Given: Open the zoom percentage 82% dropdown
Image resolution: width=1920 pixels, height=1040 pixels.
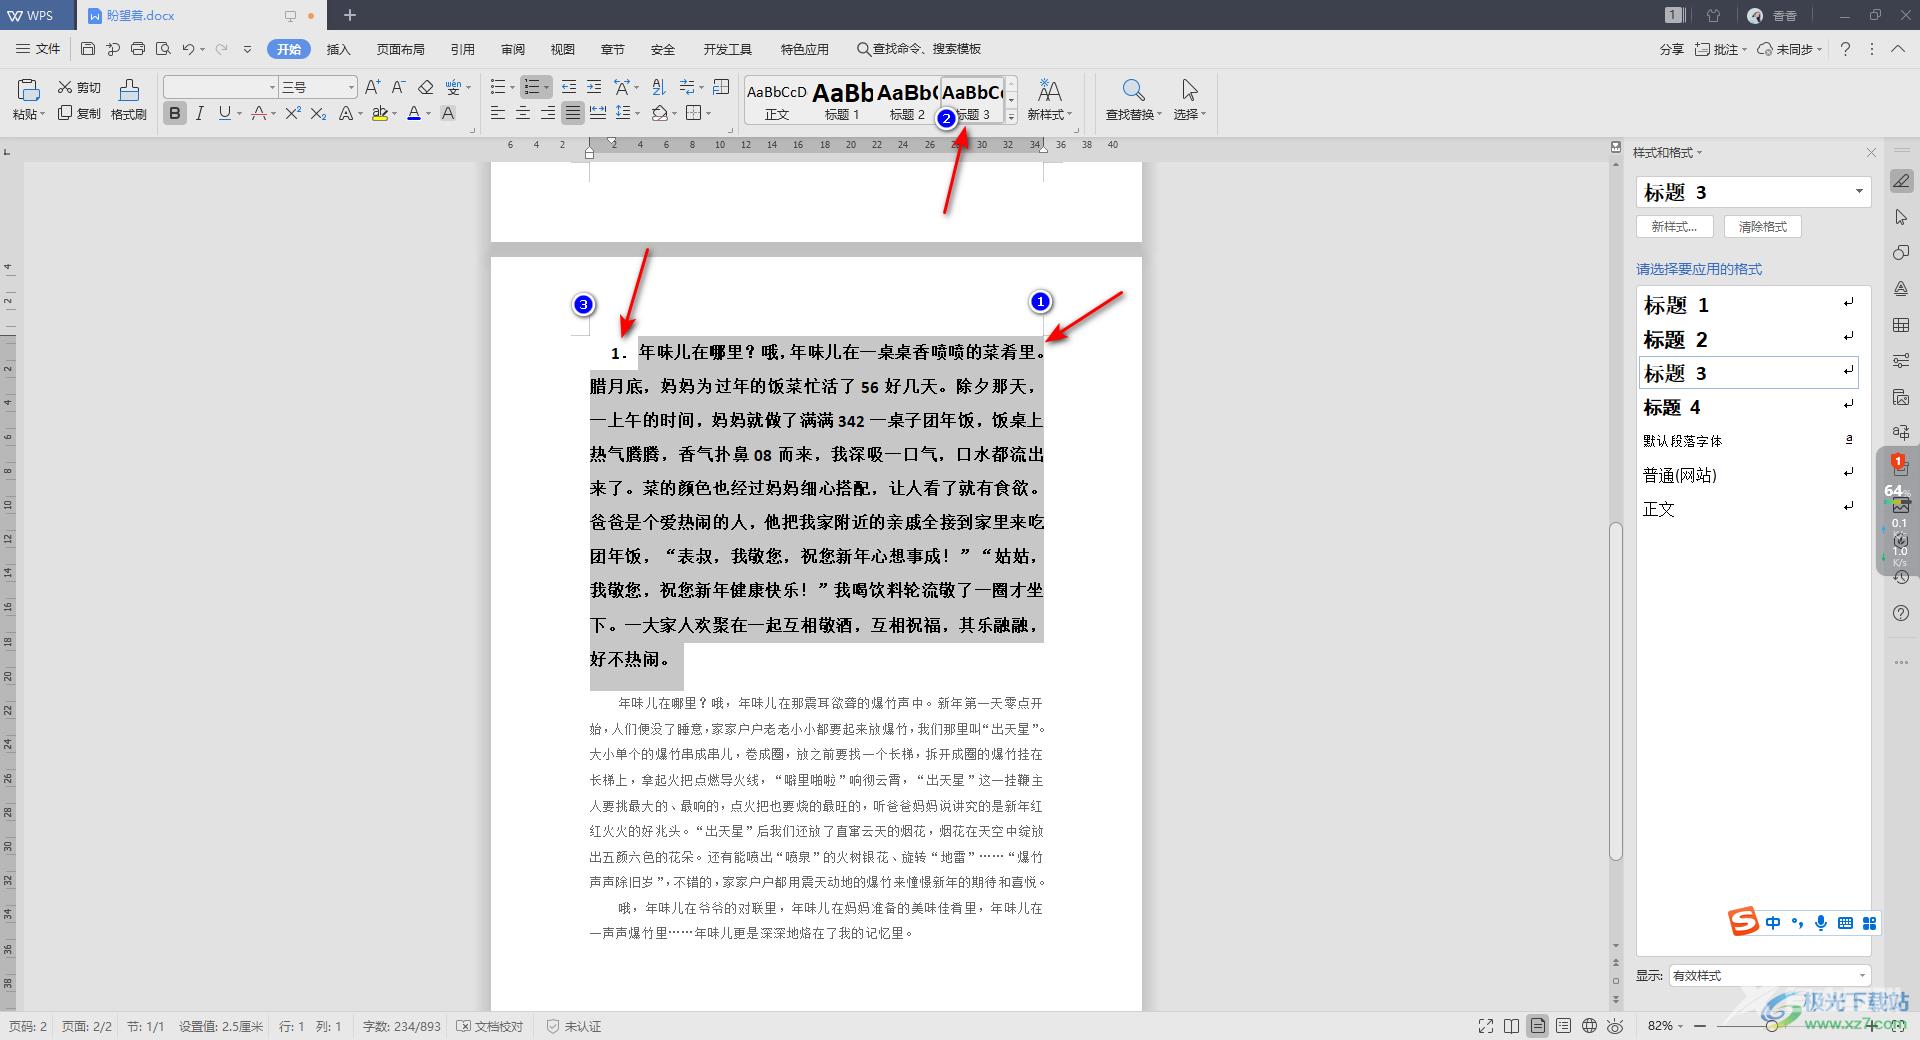Looking at the screenshot, I should click(1666, 1026).
